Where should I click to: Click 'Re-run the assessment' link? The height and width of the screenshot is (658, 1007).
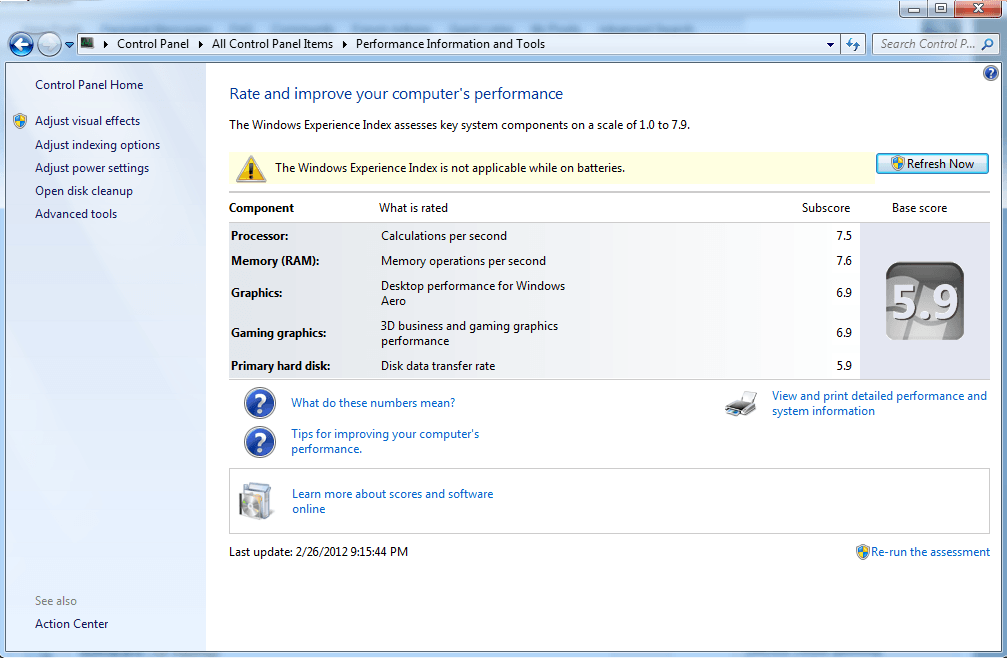pos(930,552)
